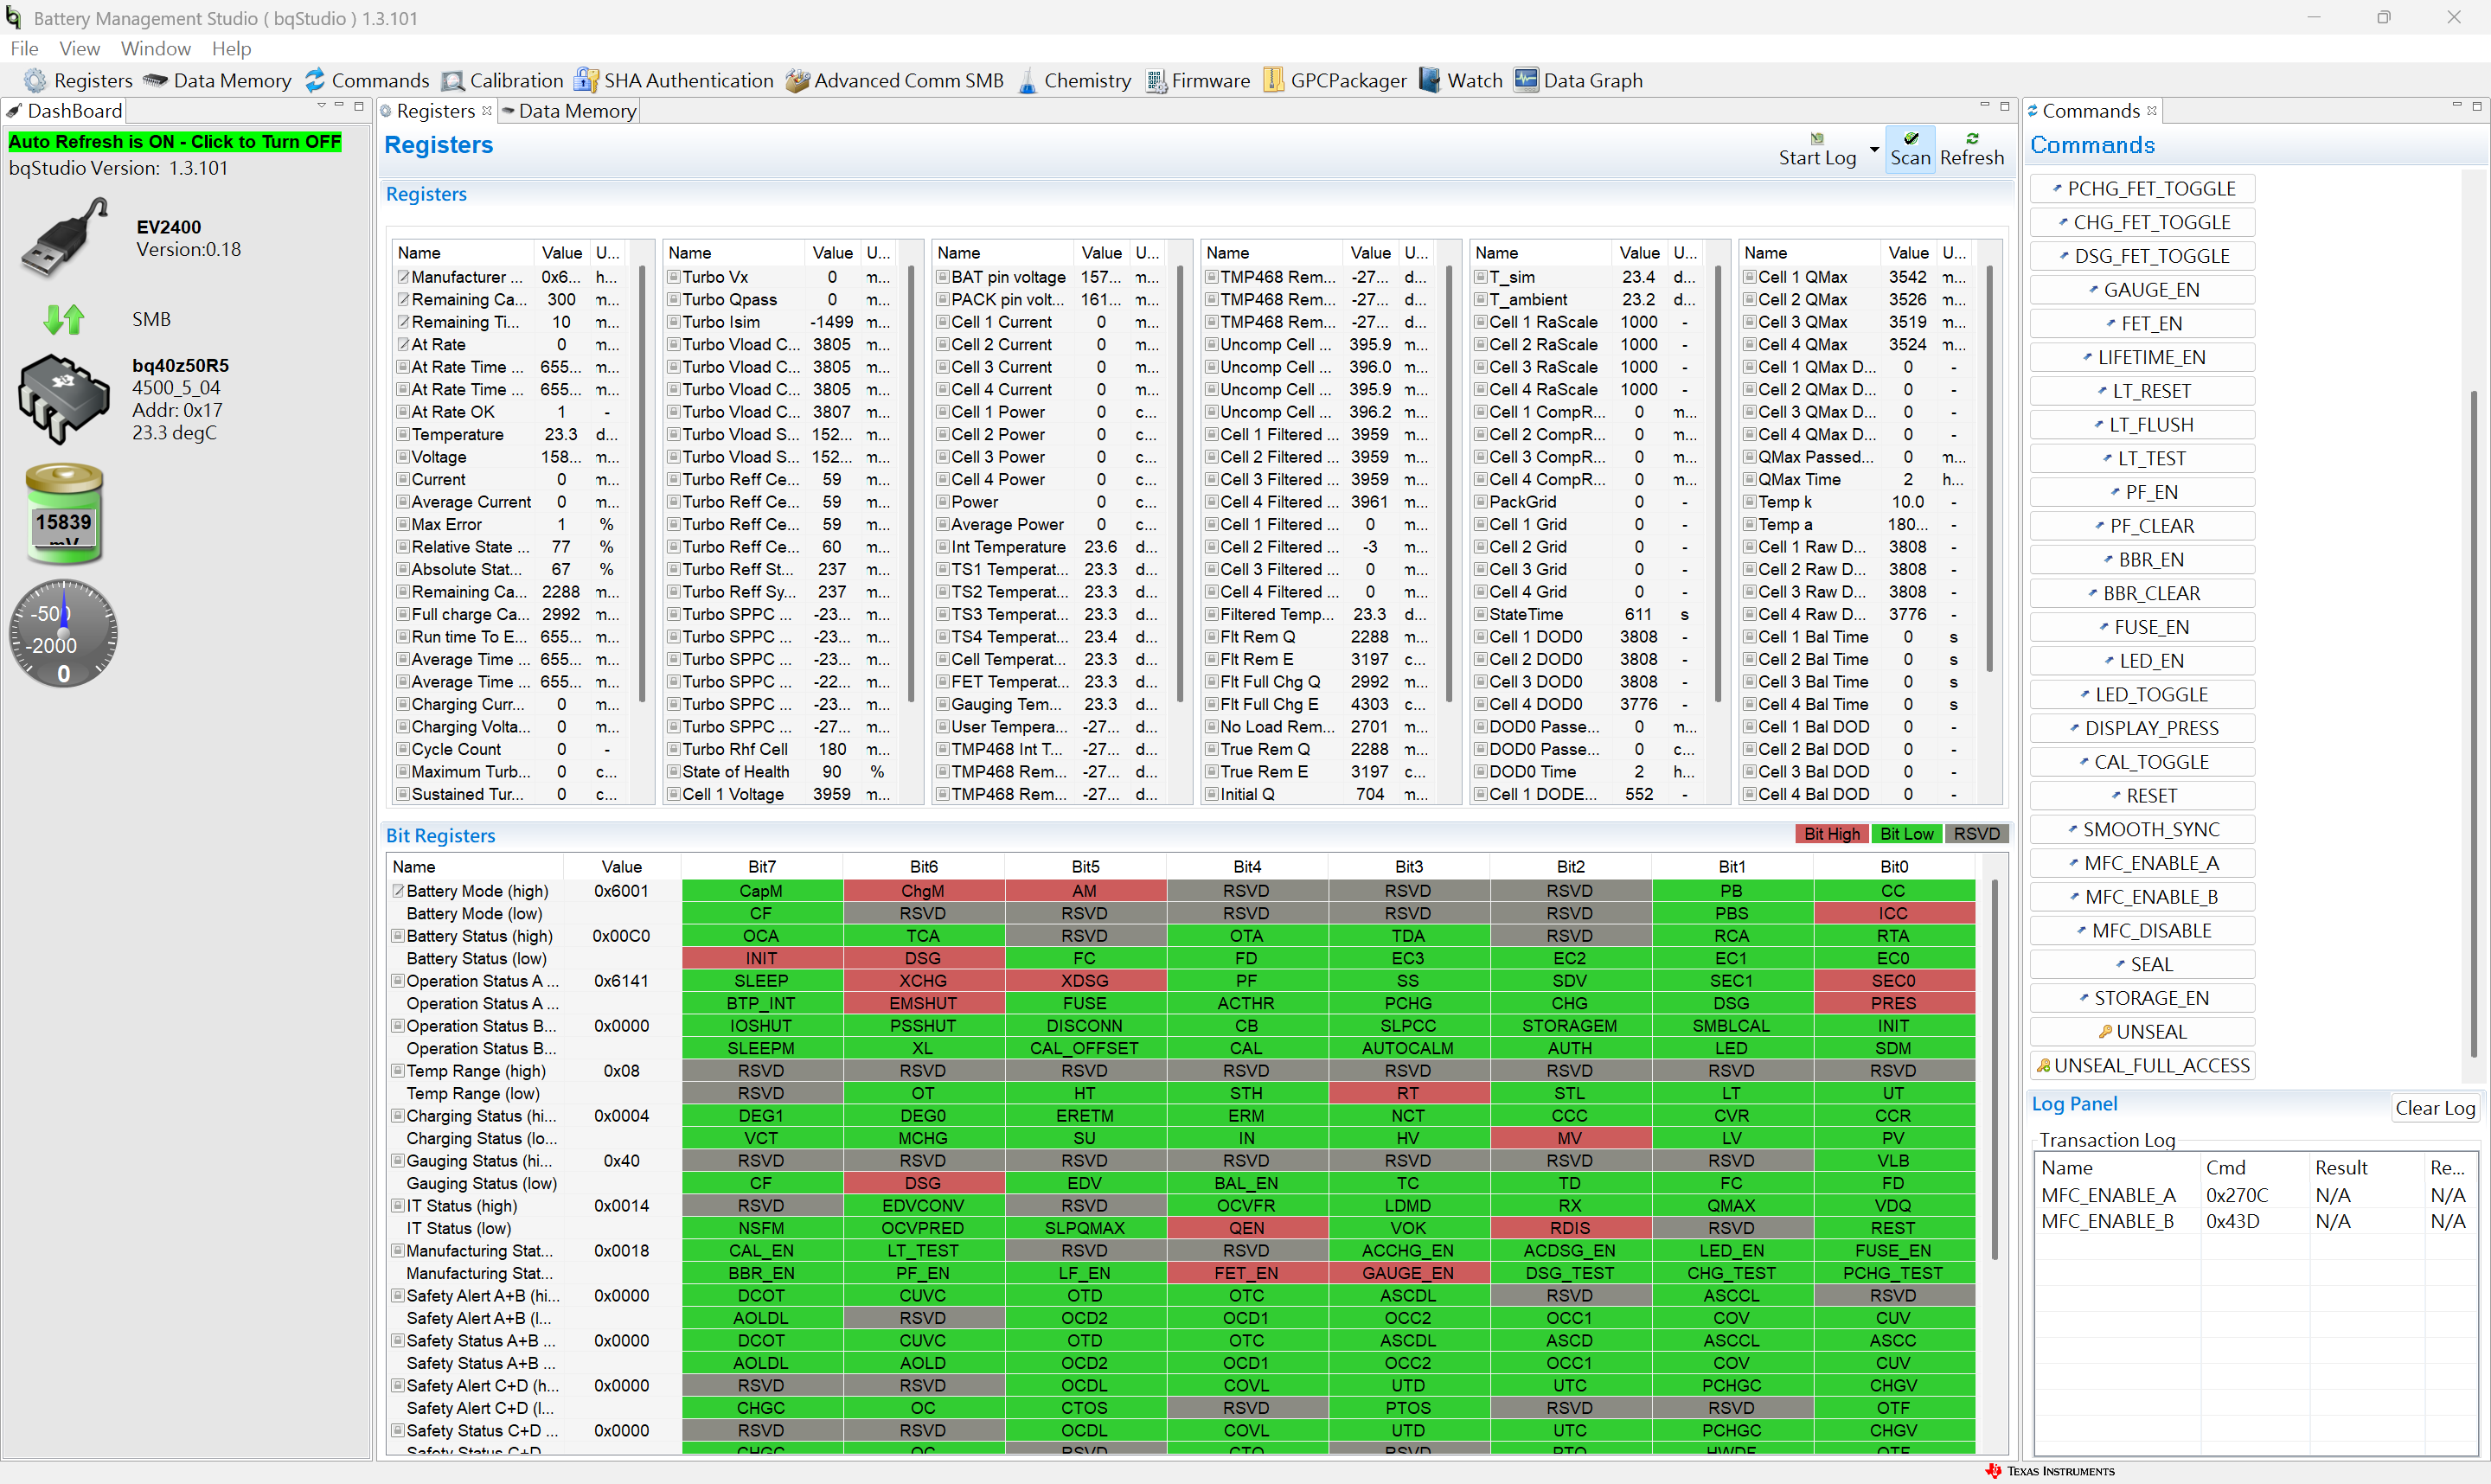Click the Firmware toolbar icon
Screen dimensions: 2491x1484
click(1156, 80)
